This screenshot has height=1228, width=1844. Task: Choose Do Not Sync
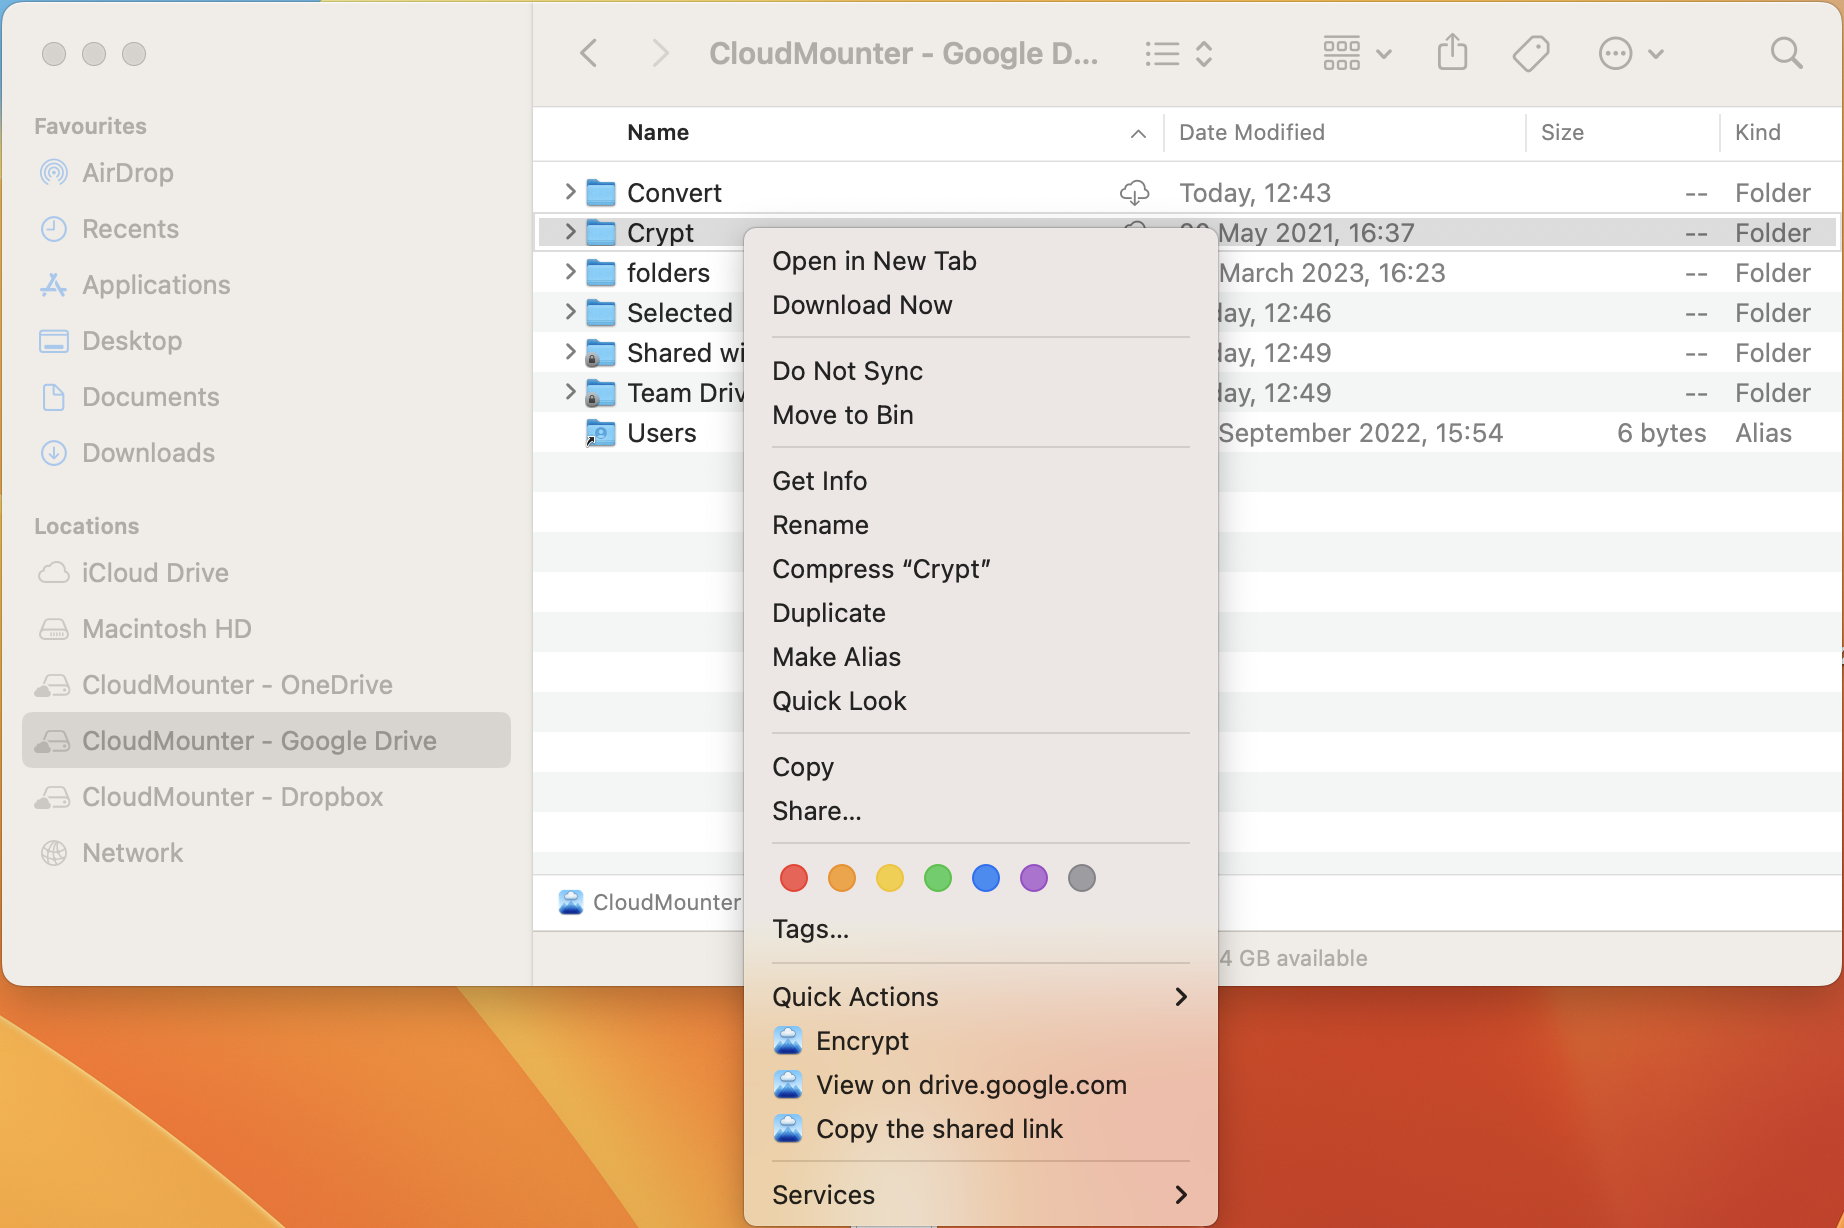click(980, 371)
